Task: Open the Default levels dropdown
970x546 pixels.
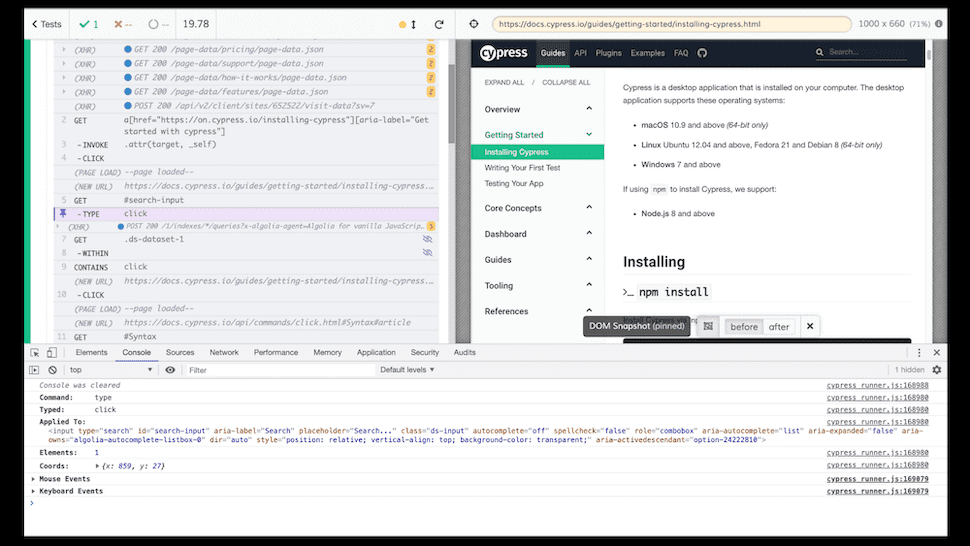Action: (407, 370)
